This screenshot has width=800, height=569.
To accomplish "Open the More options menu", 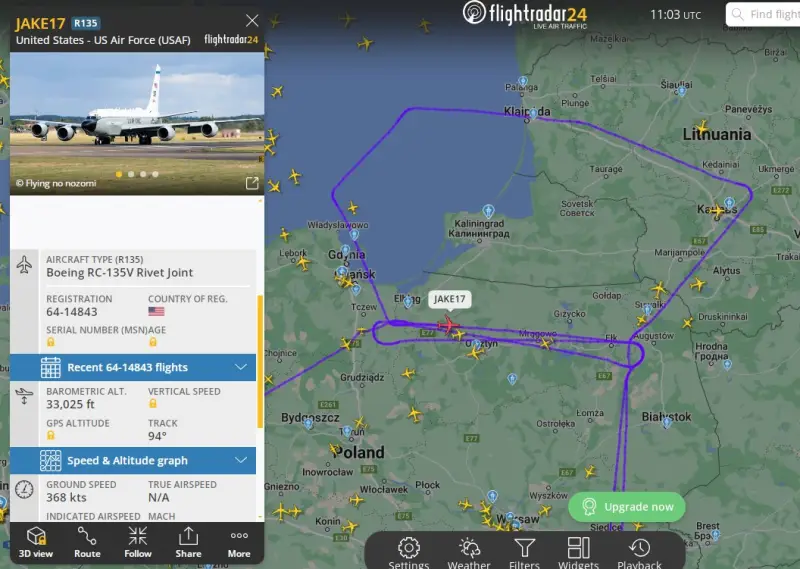I will 239,542.
